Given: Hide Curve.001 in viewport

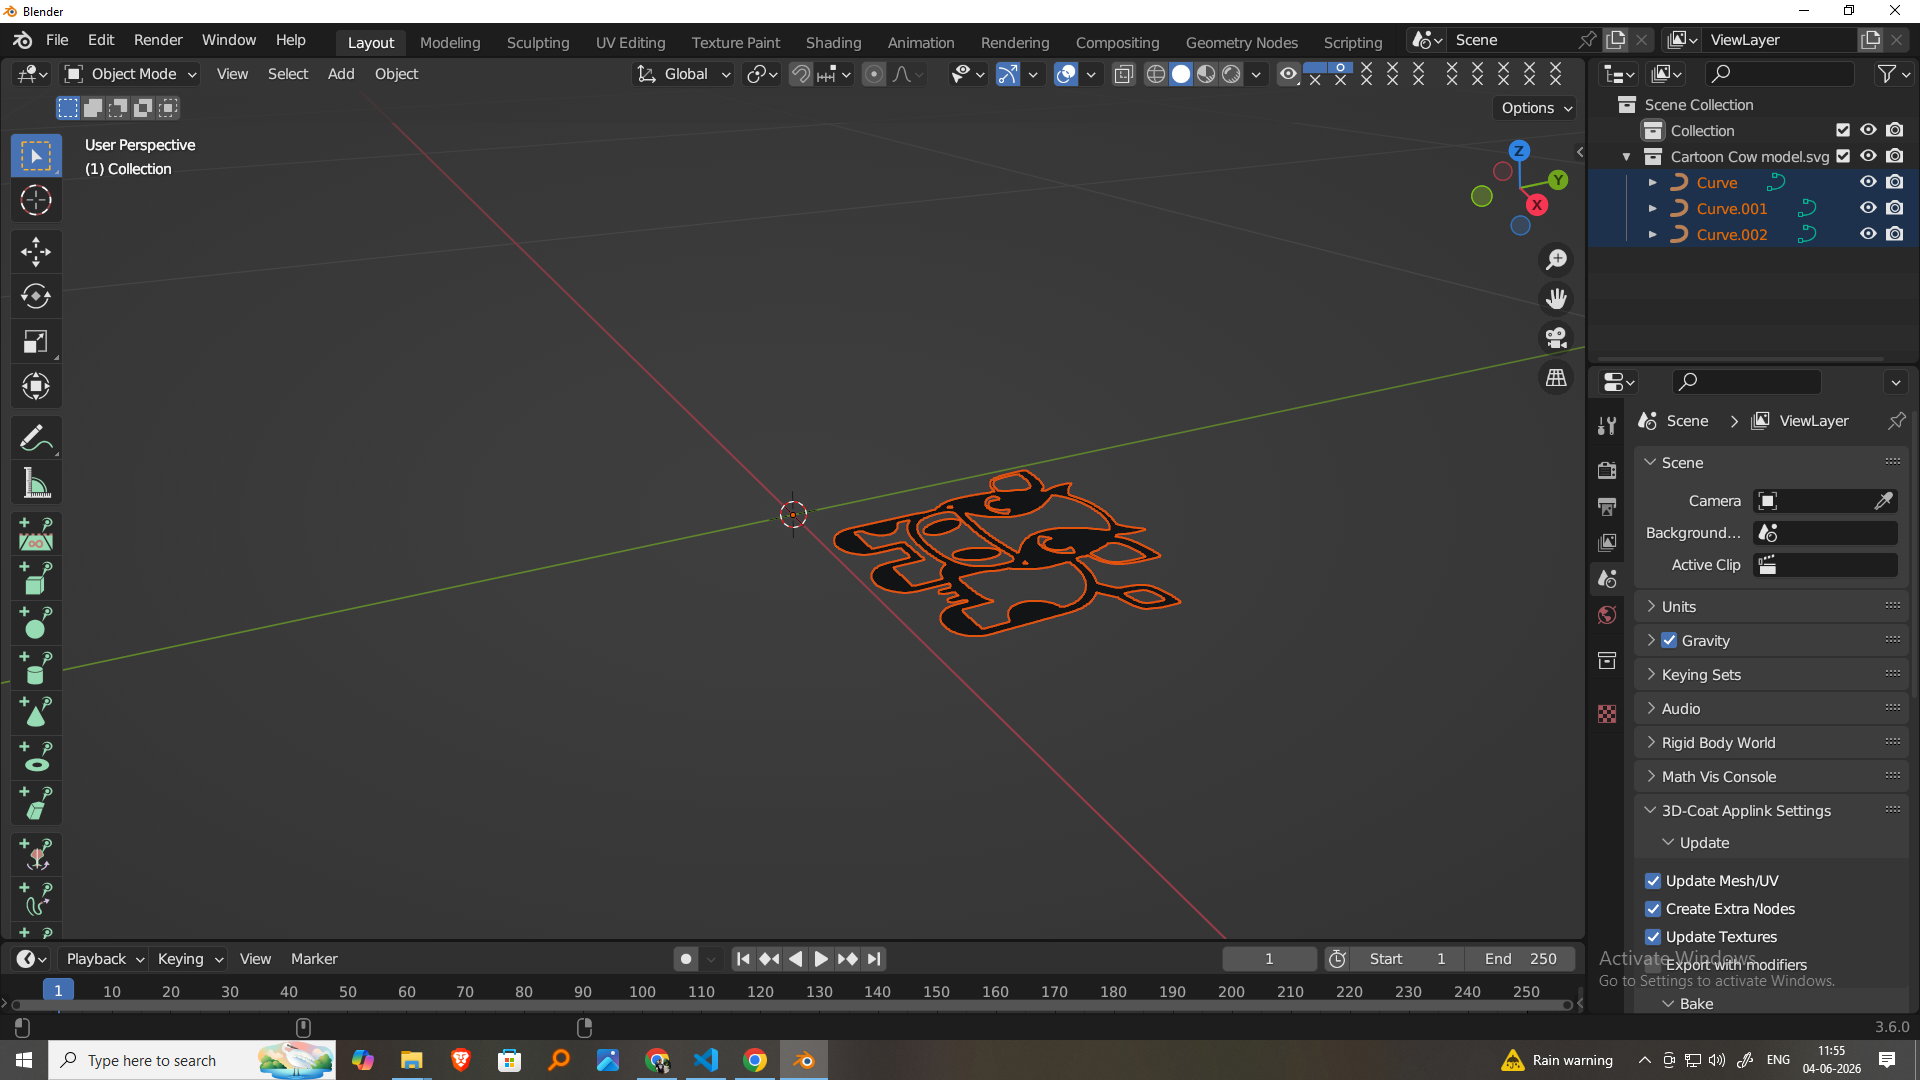Looking at the screenshot, I should 1868,208.
